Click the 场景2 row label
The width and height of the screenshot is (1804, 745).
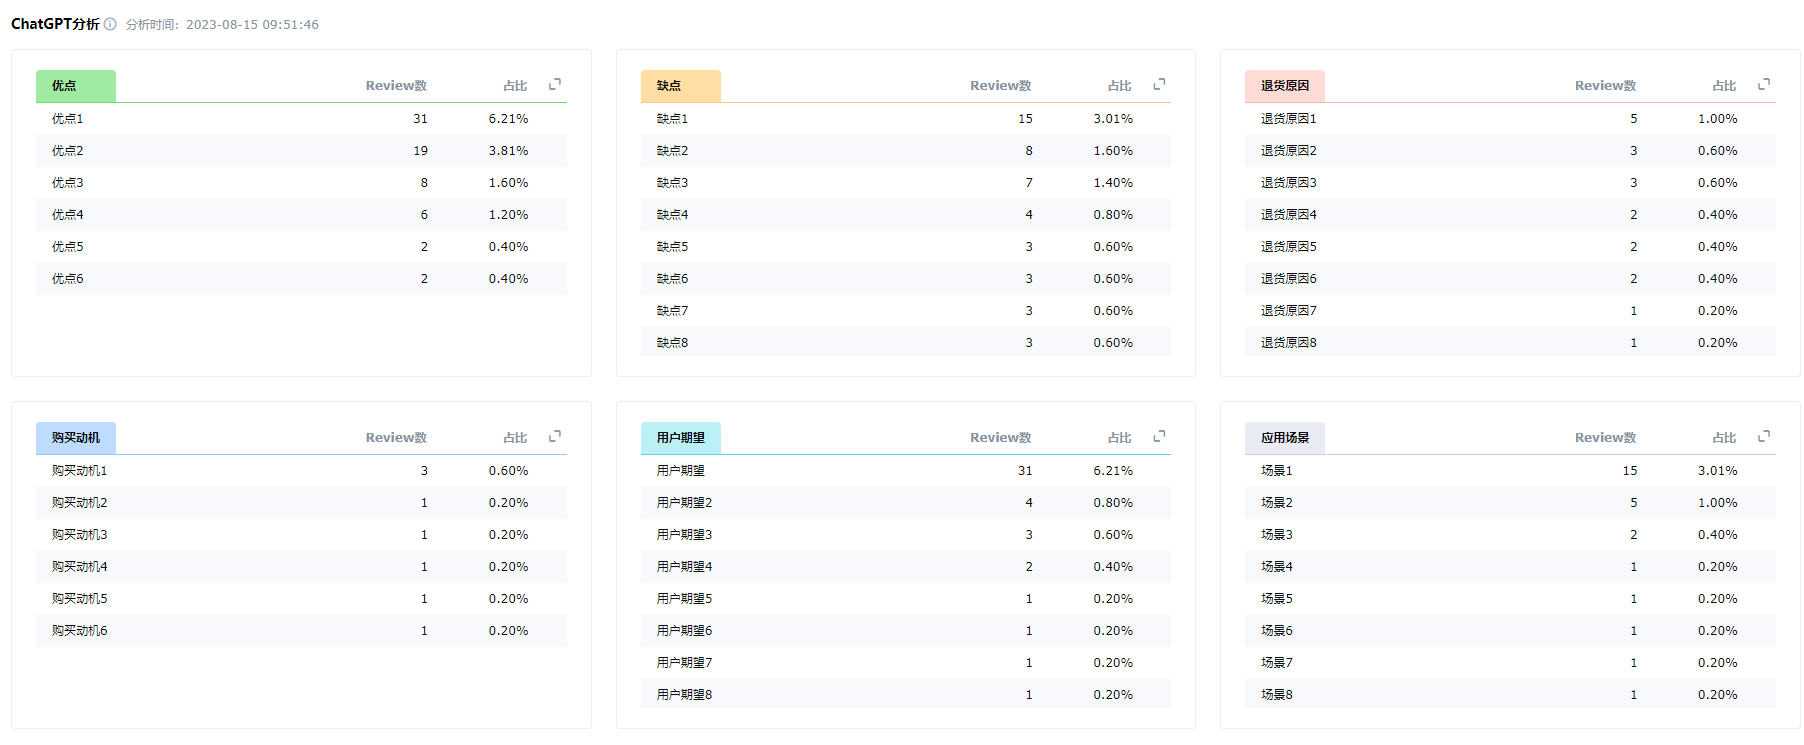click(x=1277, y=503)
